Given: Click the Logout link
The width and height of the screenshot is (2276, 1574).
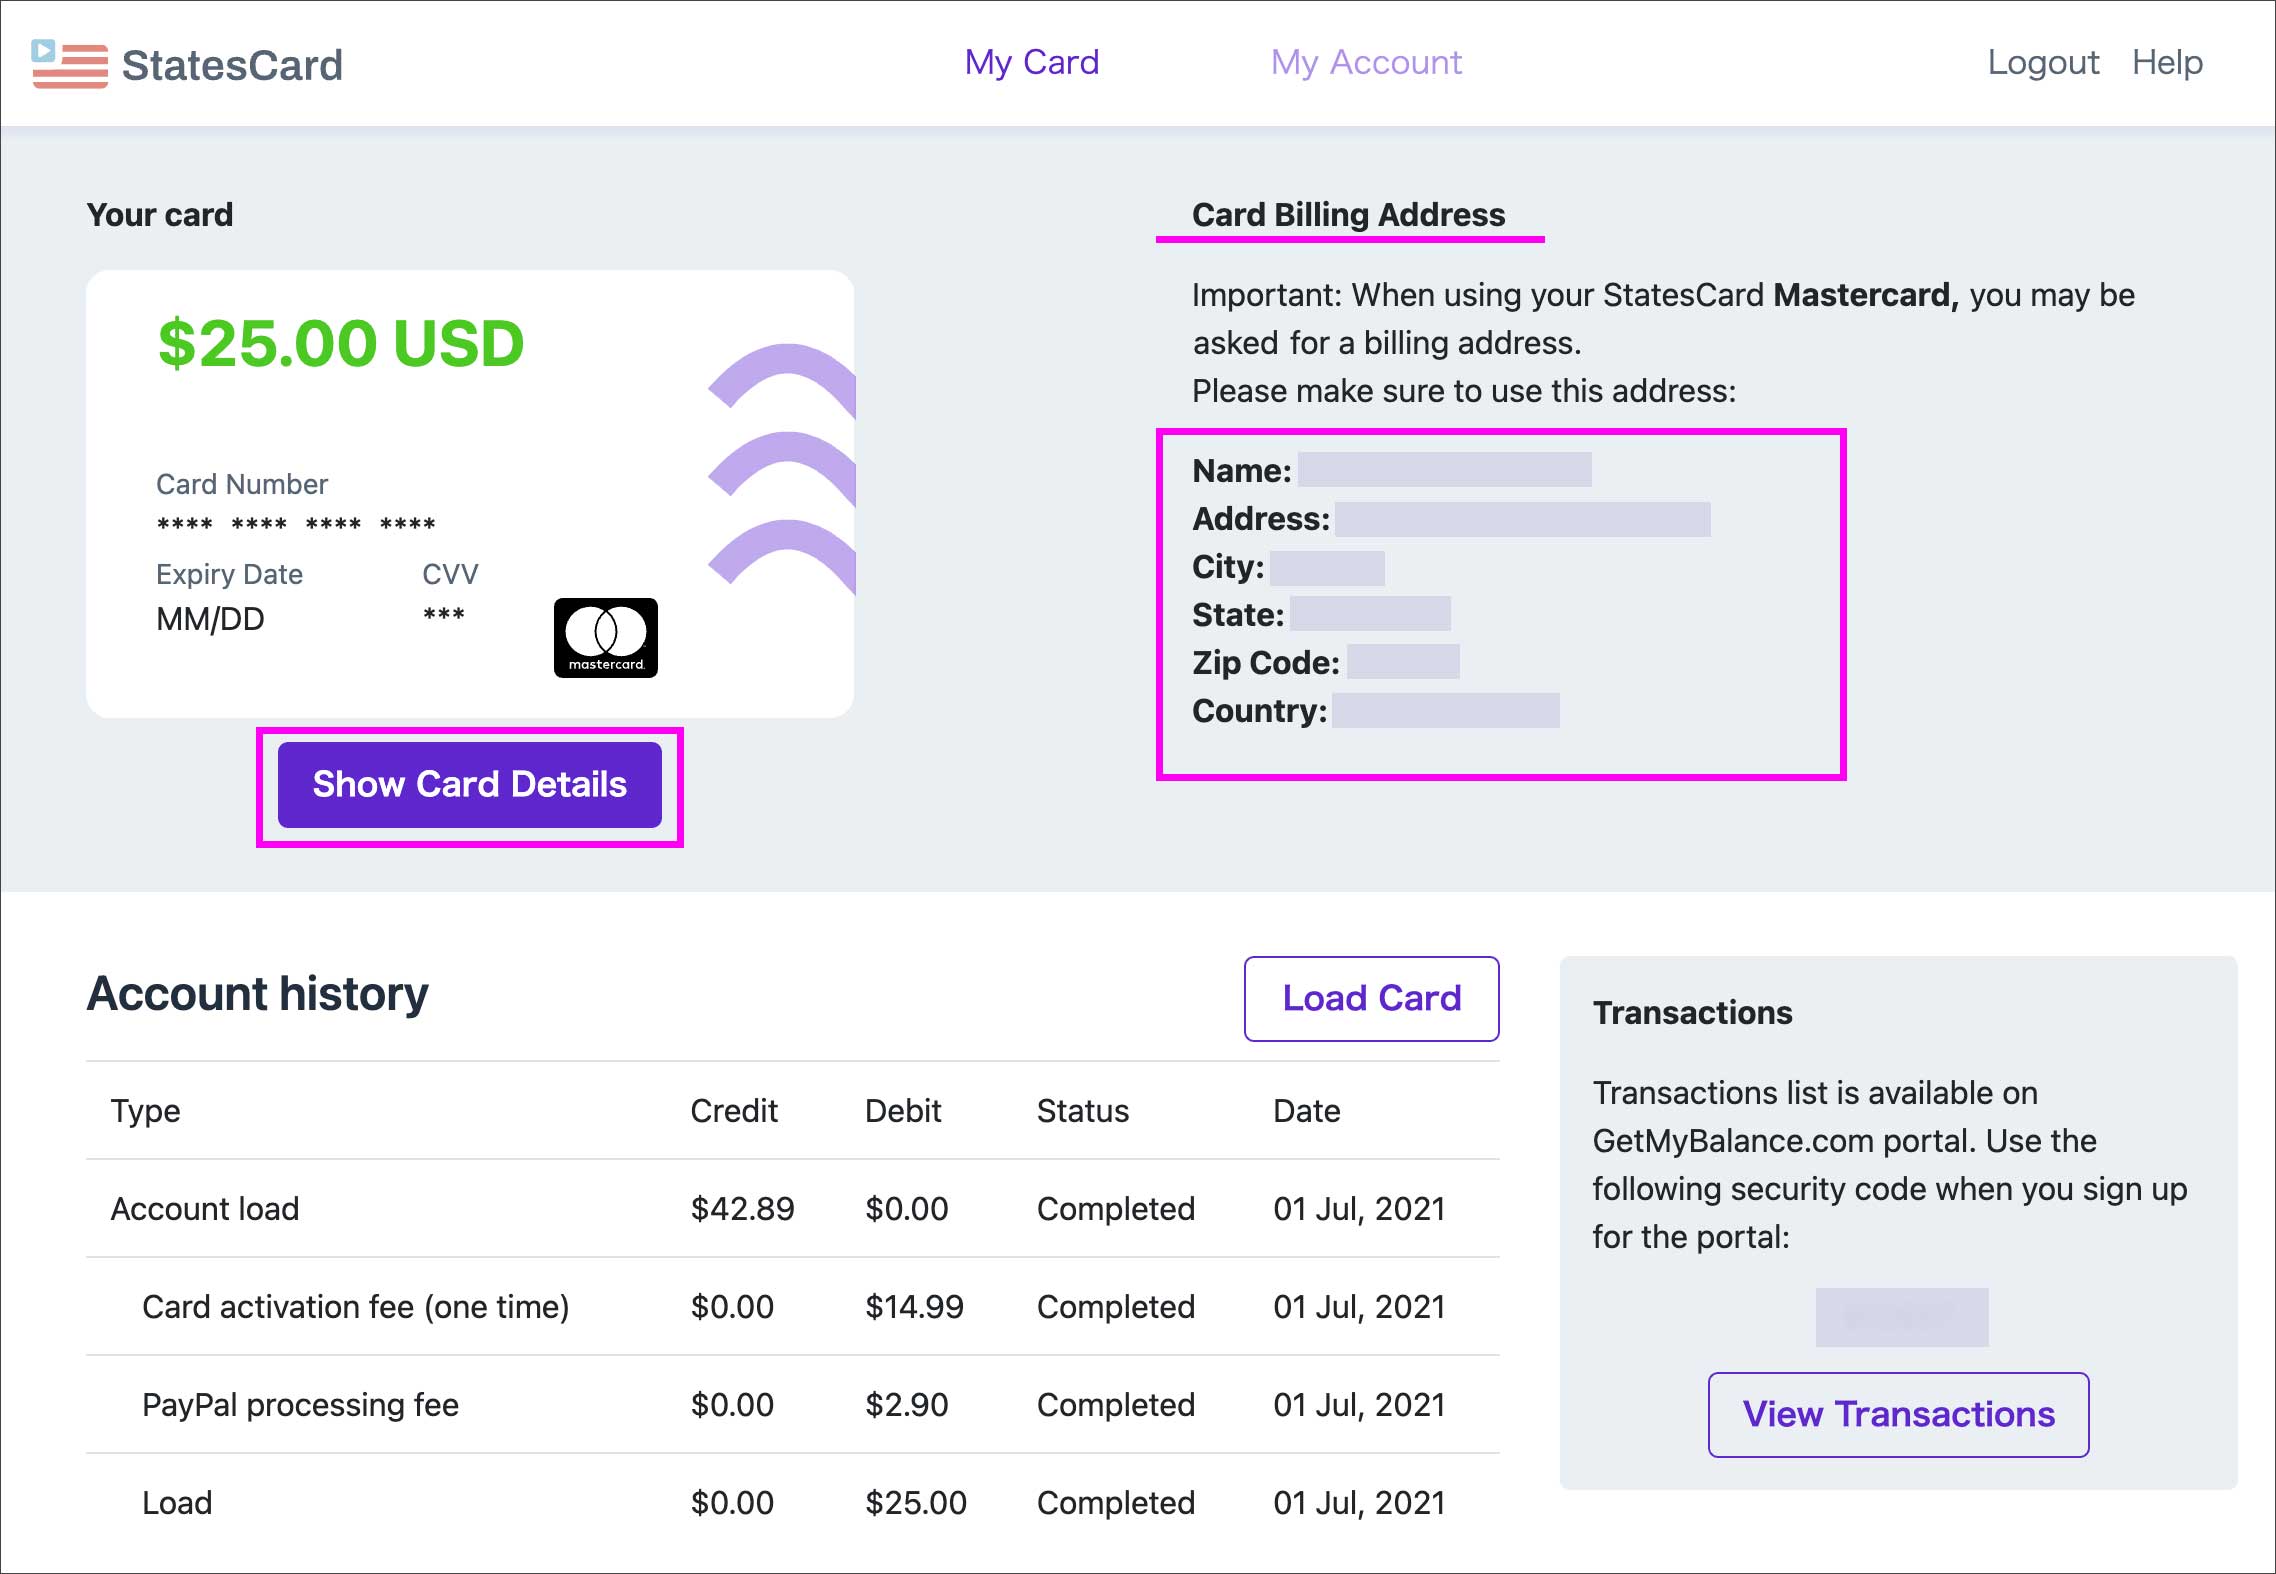Looking at the screenshot, I should (2042, 62).
